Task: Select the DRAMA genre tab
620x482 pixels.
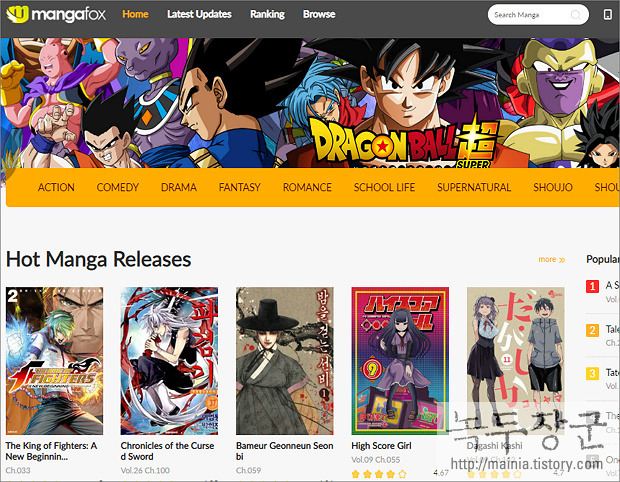Action: [179, 187]
